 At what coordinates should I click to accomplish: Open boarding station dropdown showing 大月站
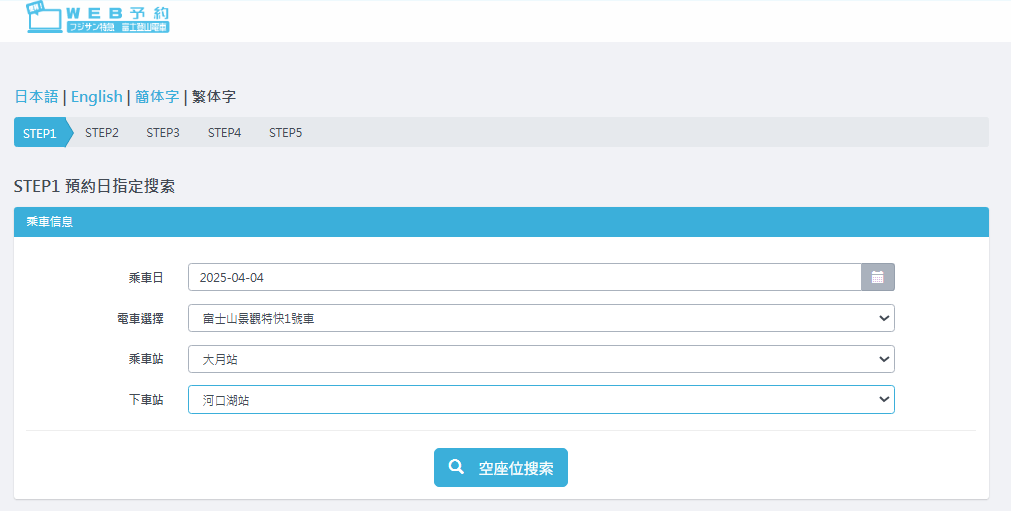540,359
